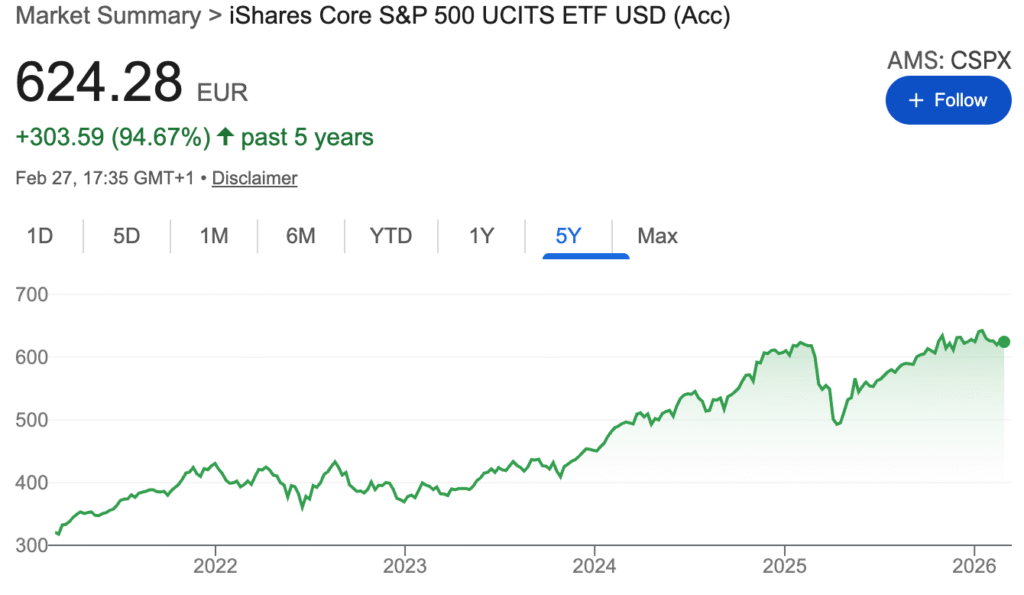Click the green endpoint dot on chart
This screenshot has height=595, width=1024.
coord(1004,342)
